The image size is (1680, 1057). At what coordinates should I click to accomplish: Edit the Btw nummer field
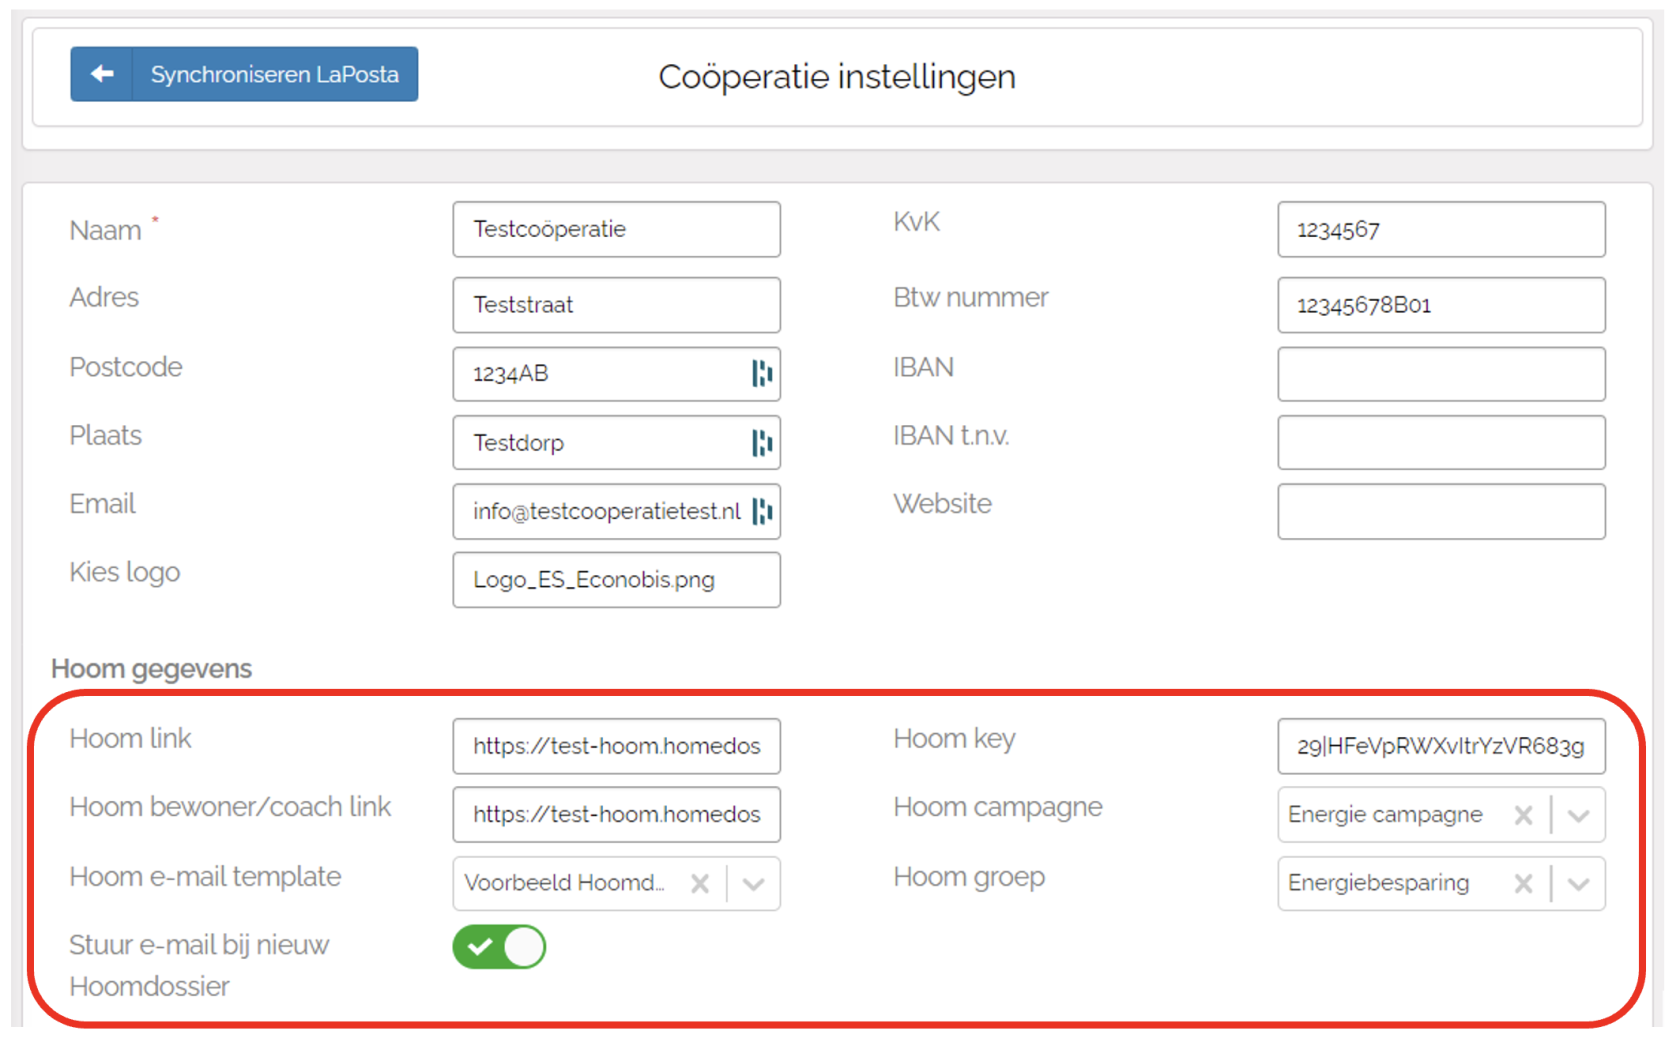[x=1440, y=305]
